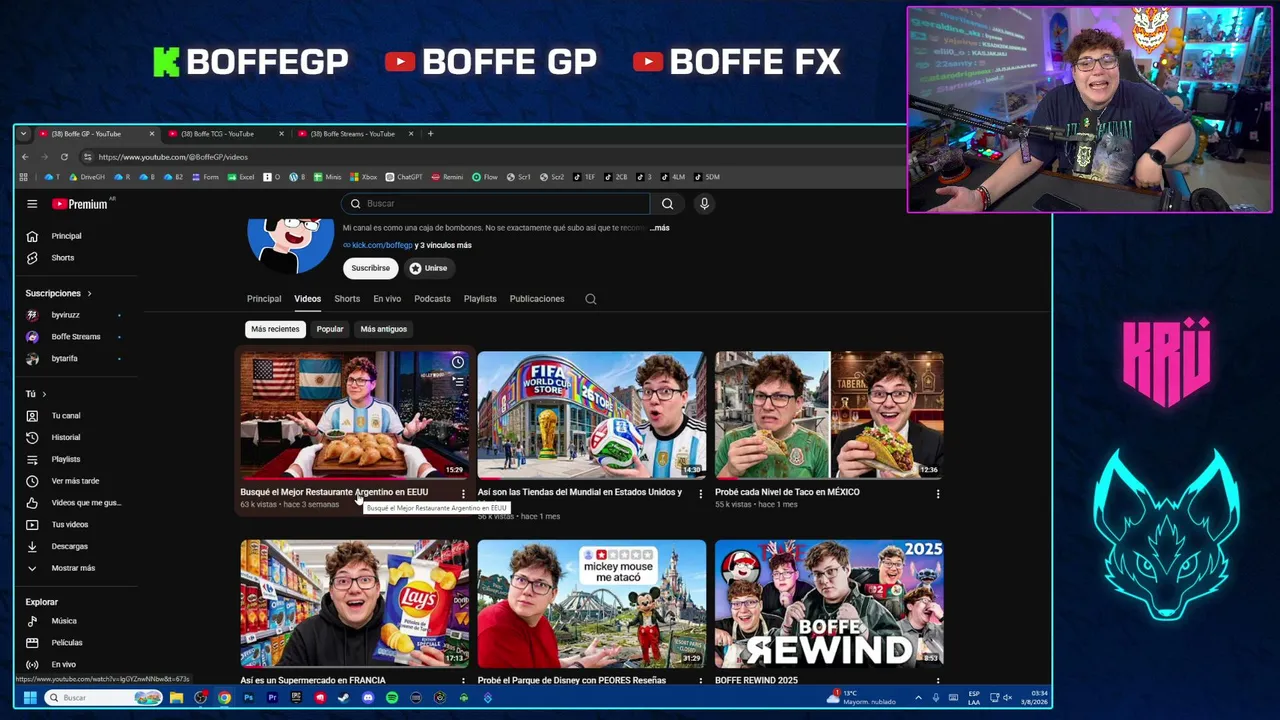Open Shorts in the left sidebar
1280x720 pixels.
click(62, 258)
